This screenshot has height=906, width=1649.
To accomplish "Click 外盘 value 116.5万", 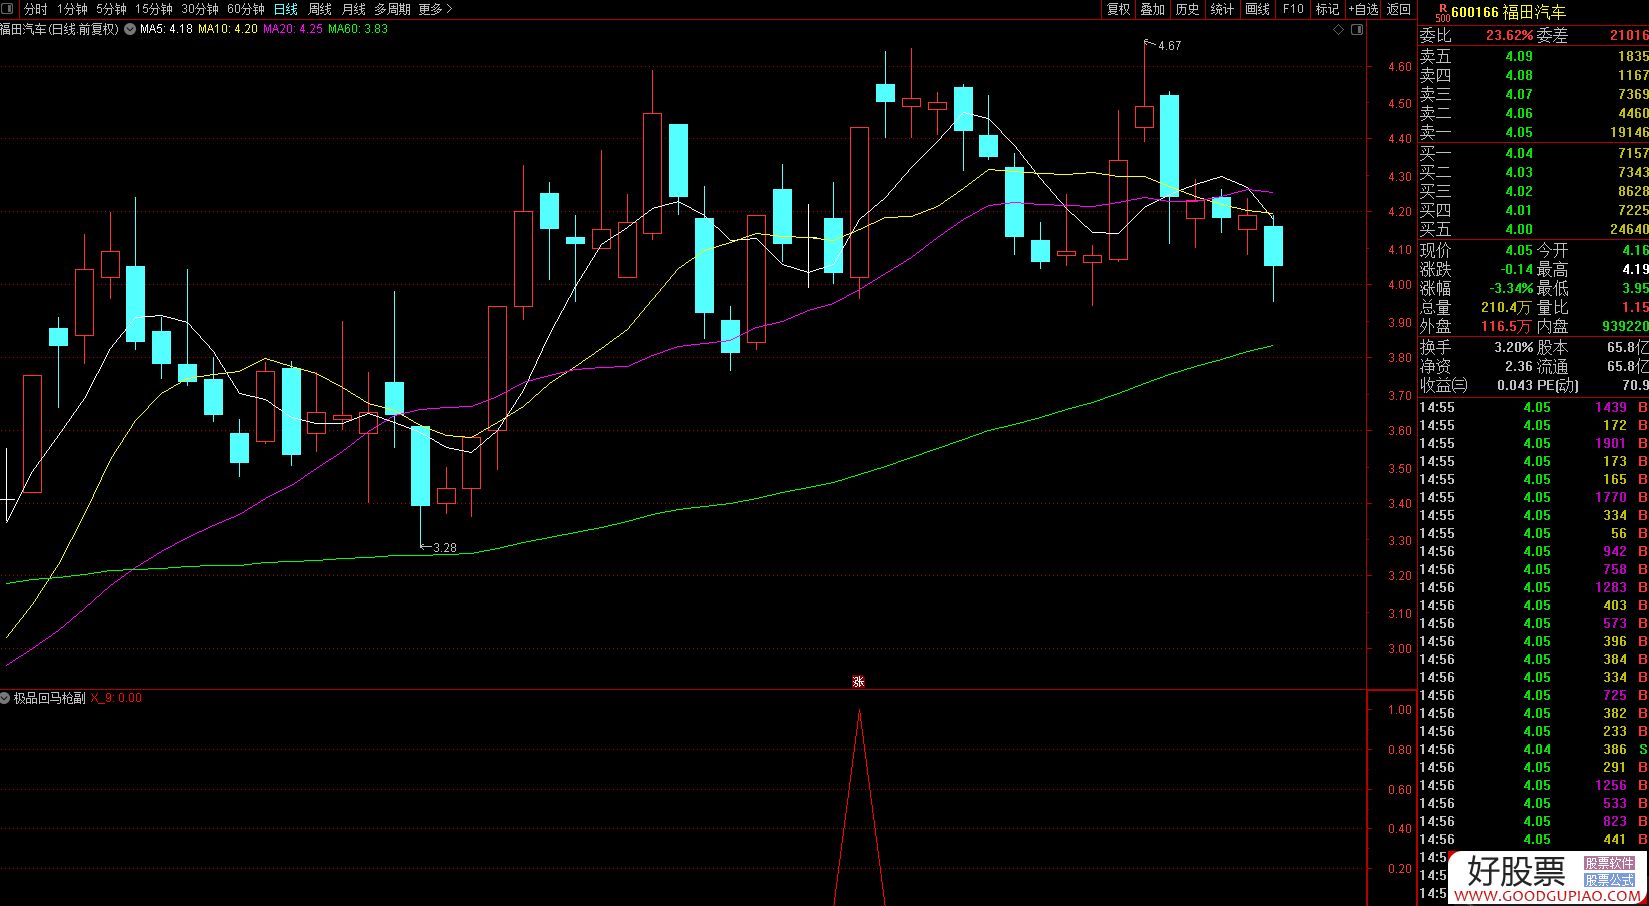I will tap(1507, 326).
